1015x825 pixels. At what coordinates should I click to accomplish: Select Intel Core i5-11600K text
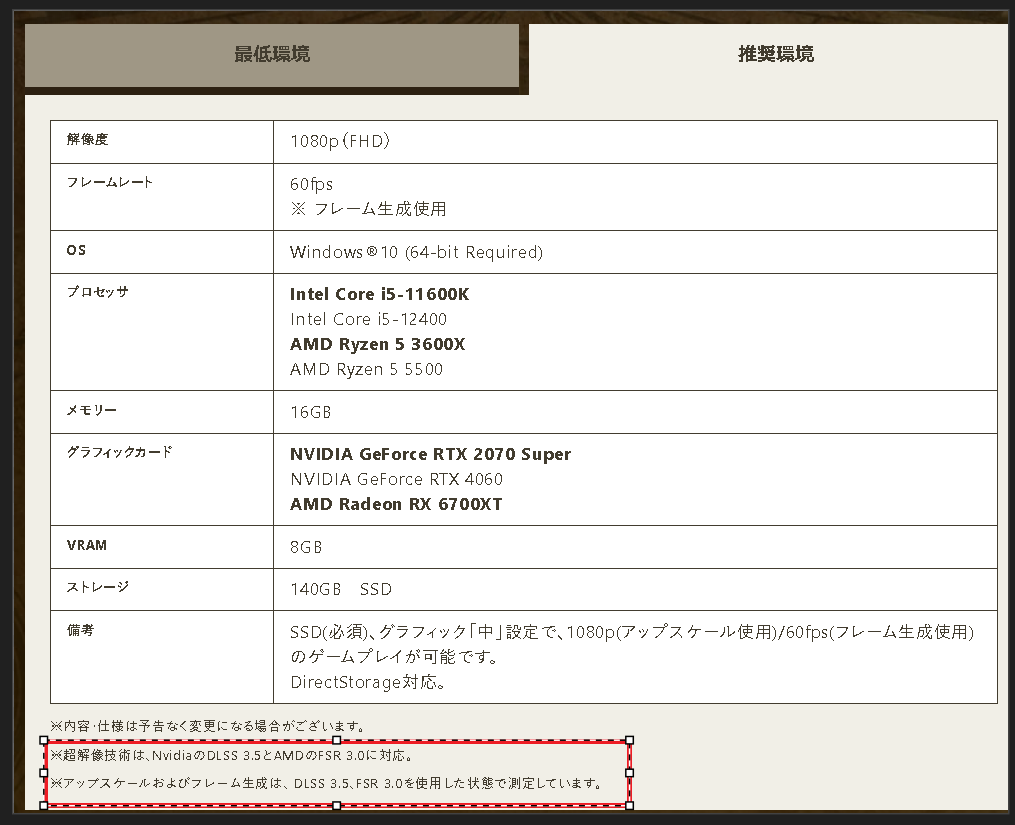click(379, 295)
